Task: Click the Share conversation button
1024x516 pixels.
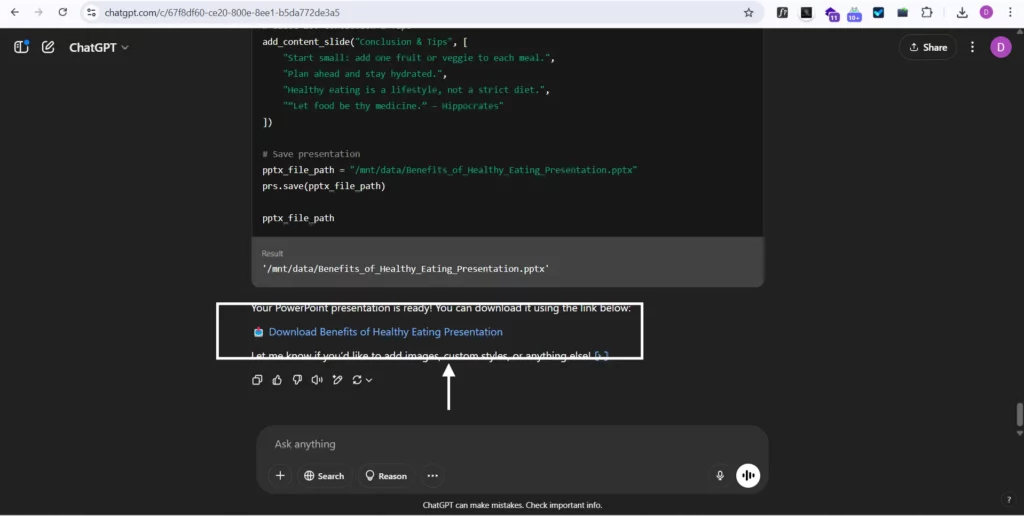Action: pos(928,47)
